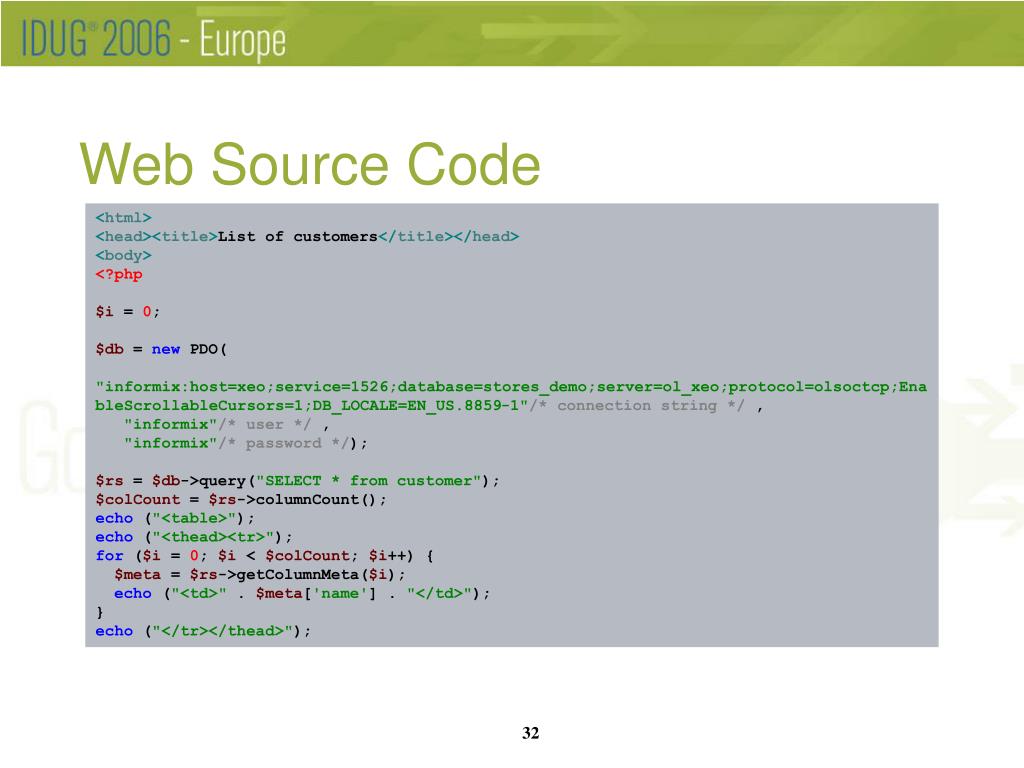Click the 'SELECT * from customer' string
The image size is (1024, 768).
[x=368, y=481]
